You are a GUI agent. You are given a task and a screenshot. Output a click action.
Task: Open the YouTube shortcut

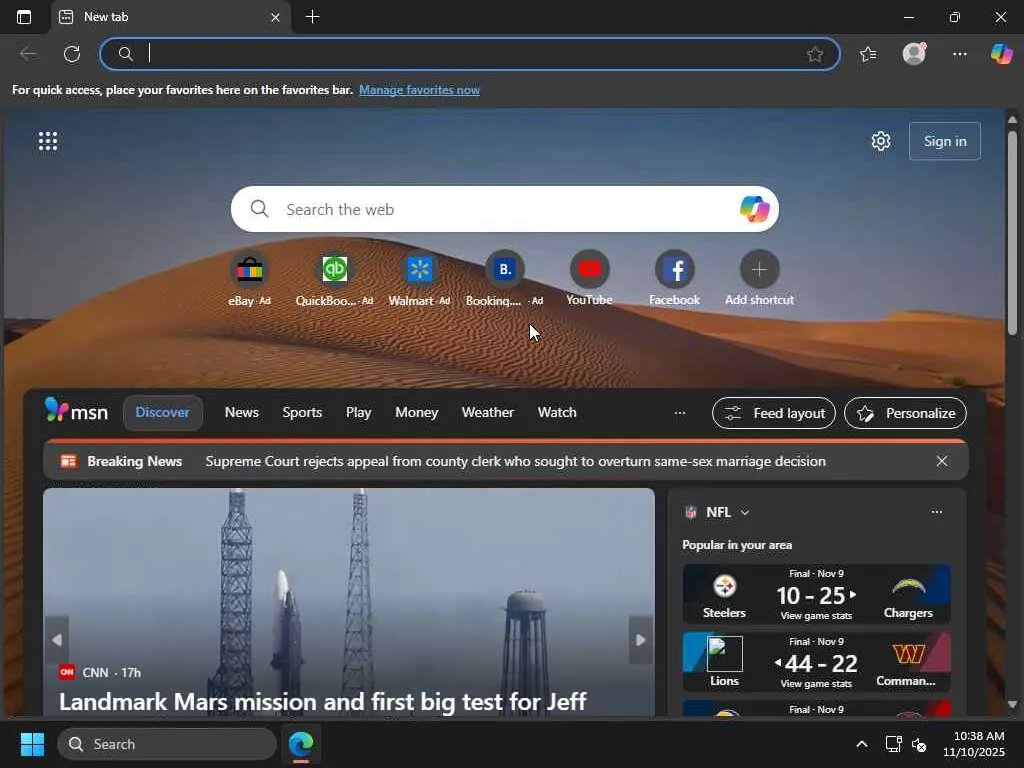(x=589, y=278)
